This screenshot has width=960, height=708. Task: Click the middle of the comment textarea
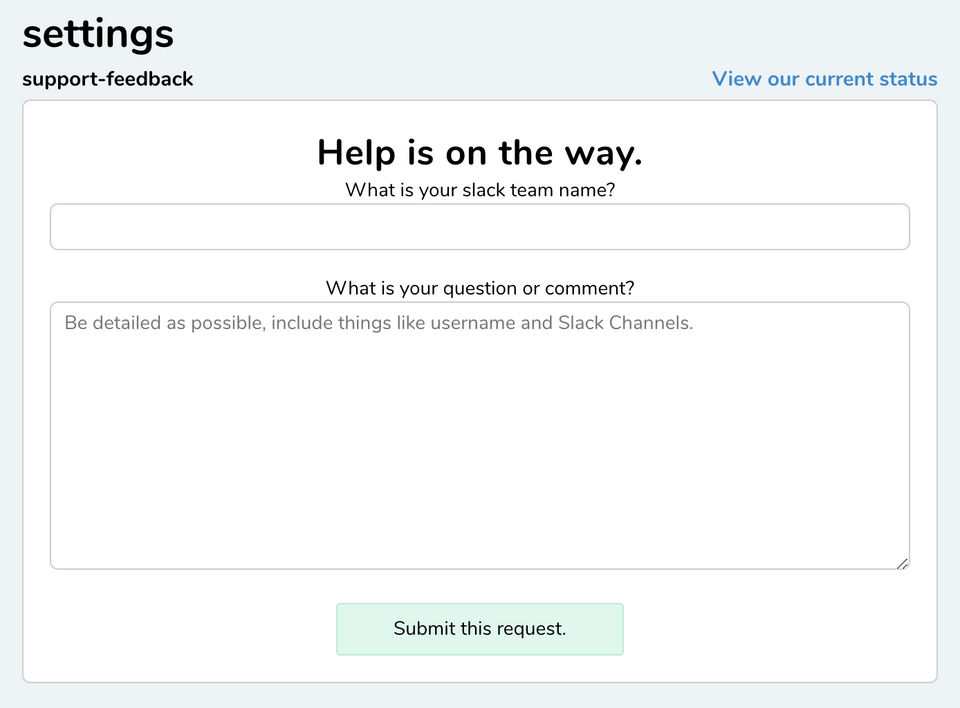pos(480,436)
